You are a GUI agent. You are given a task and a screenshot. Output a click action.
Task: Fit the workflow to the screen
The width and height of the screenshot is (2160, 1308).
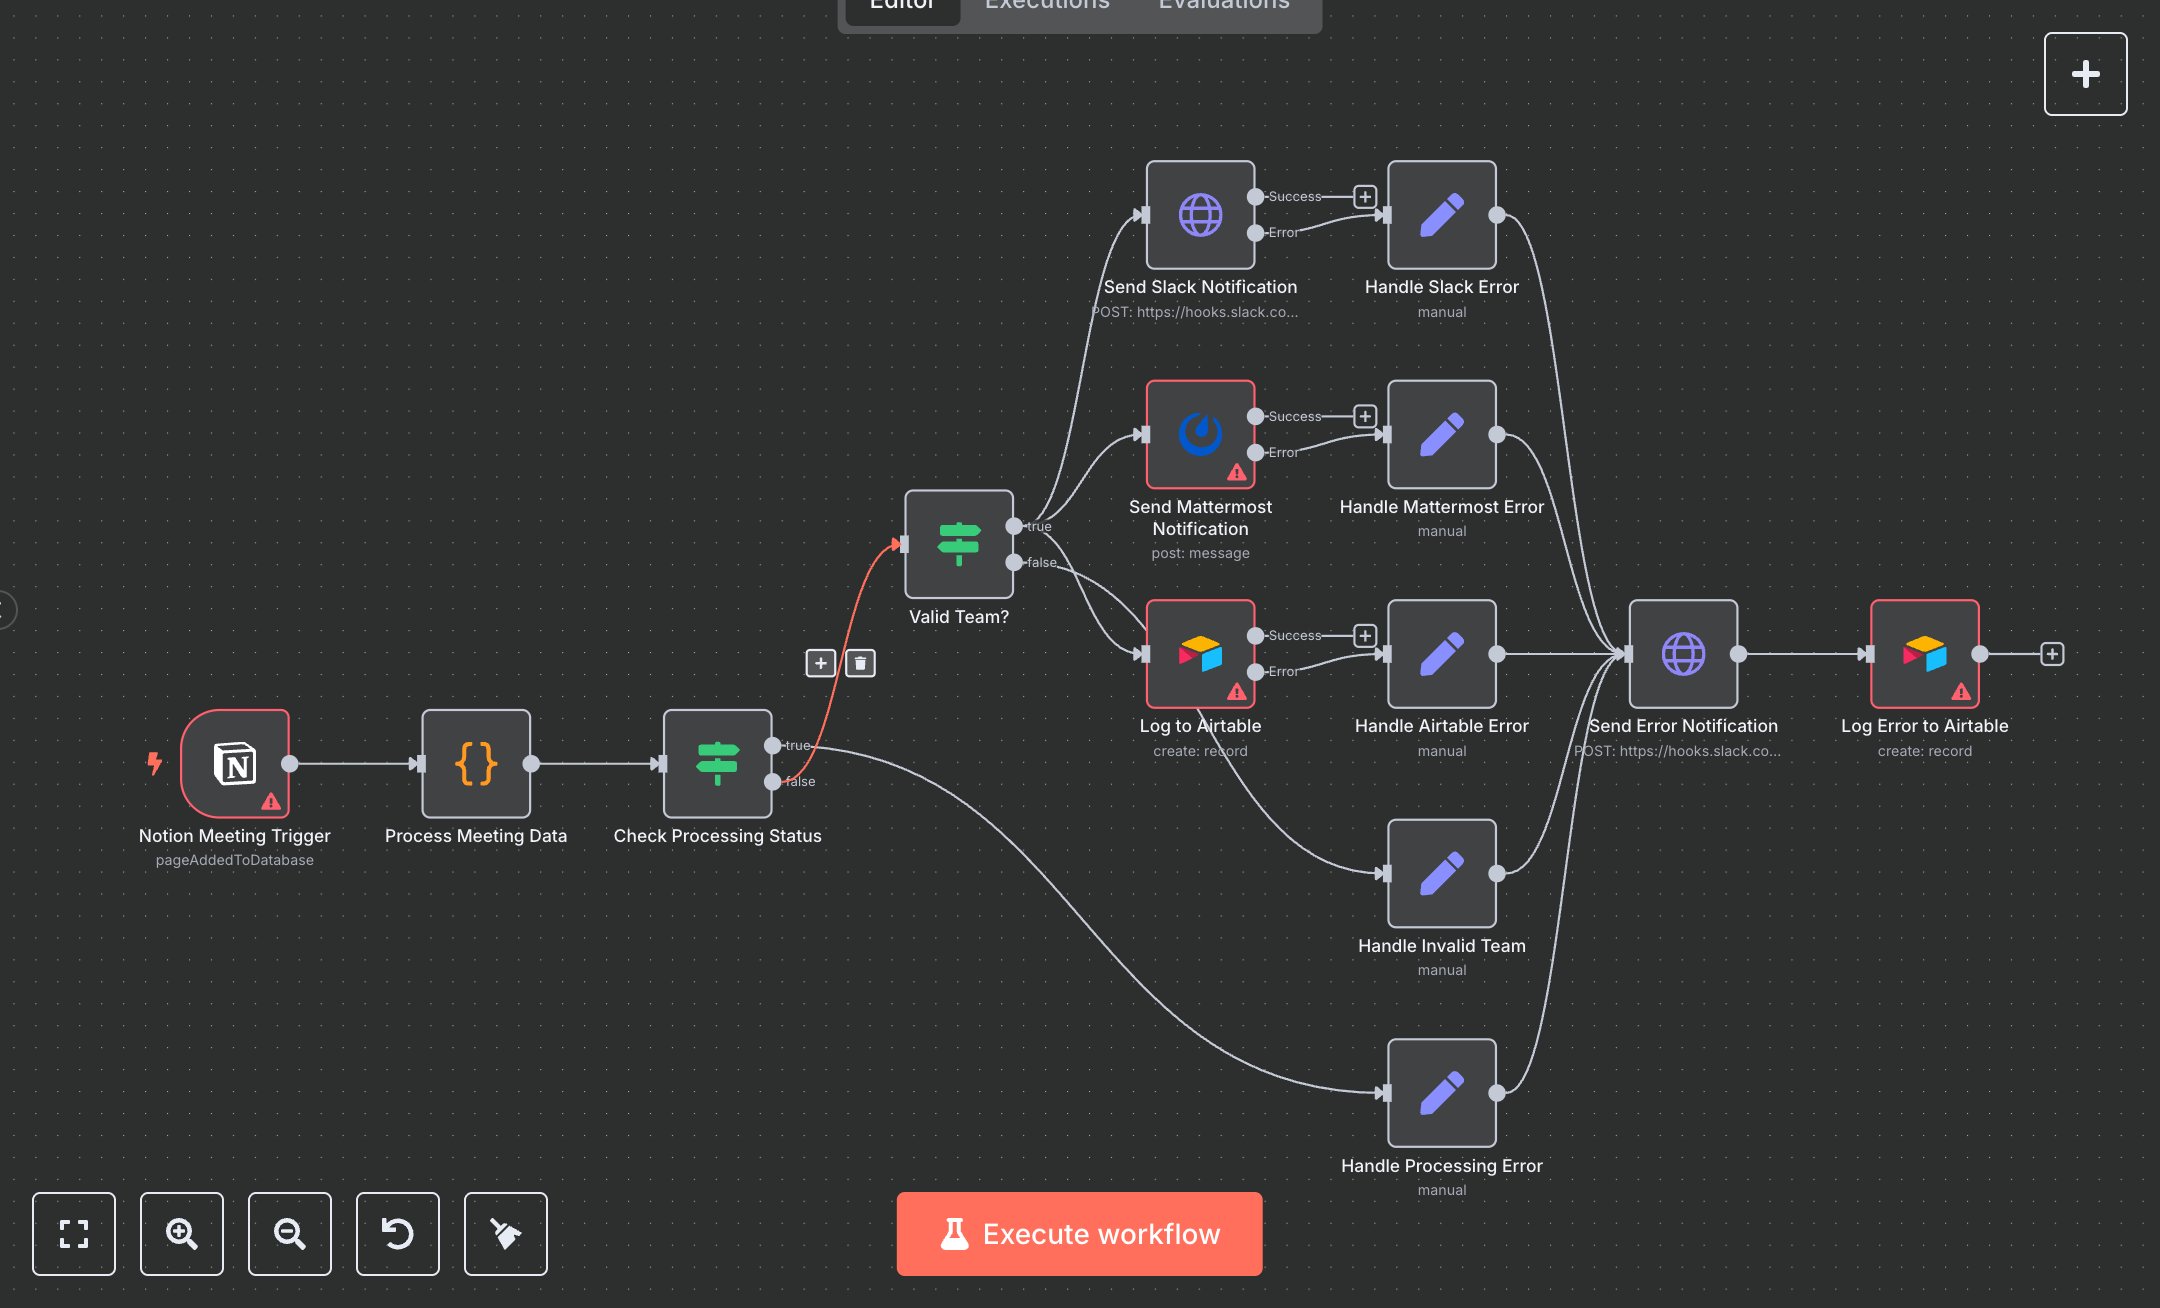tap(74, 1234)
